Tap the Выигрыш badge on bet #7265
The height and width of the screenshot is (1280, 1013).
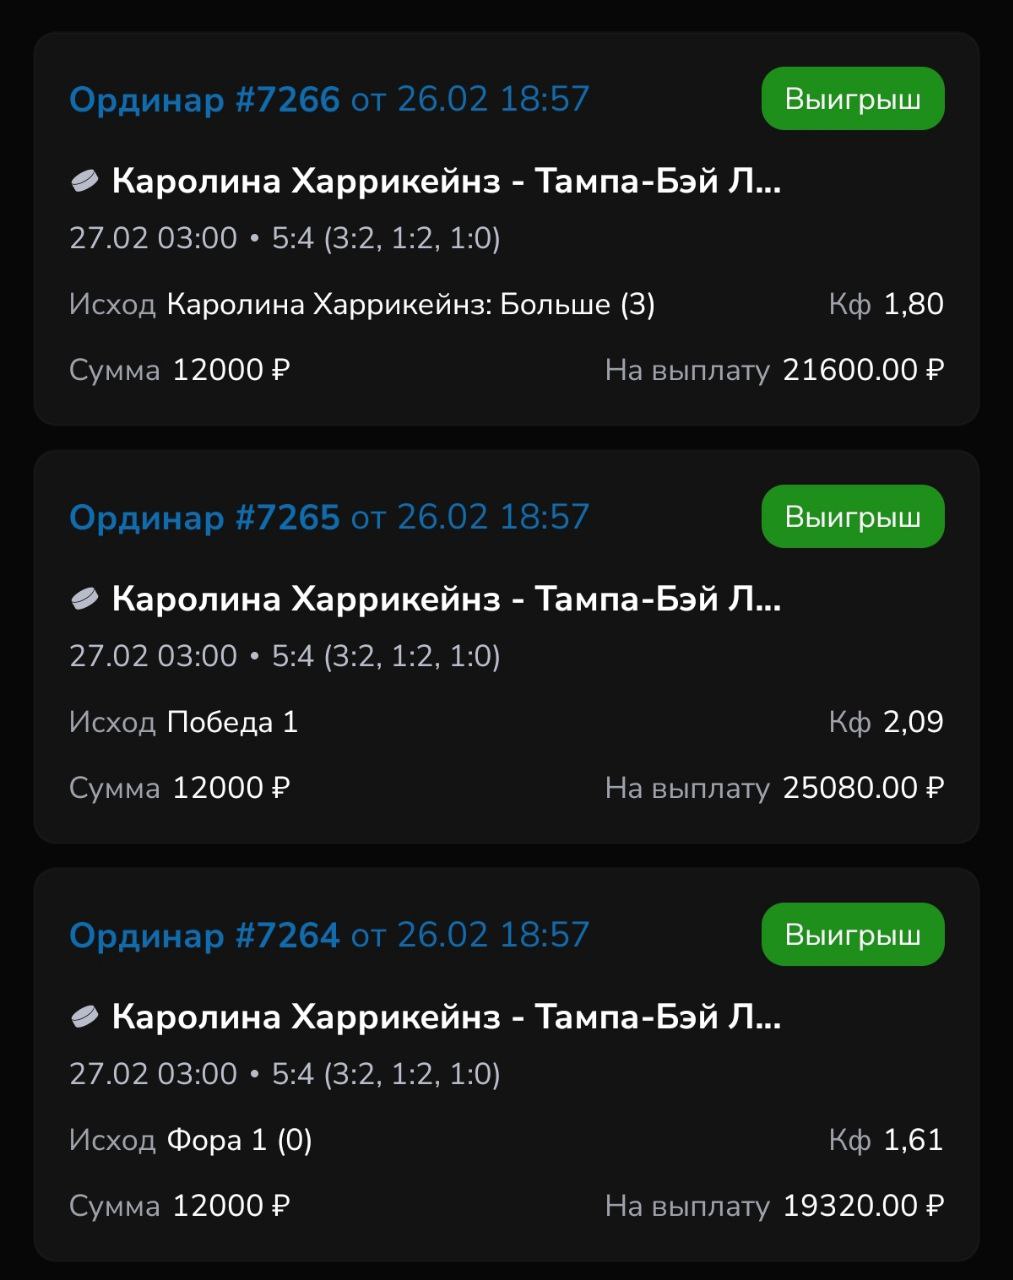click(x=852, y=517)
